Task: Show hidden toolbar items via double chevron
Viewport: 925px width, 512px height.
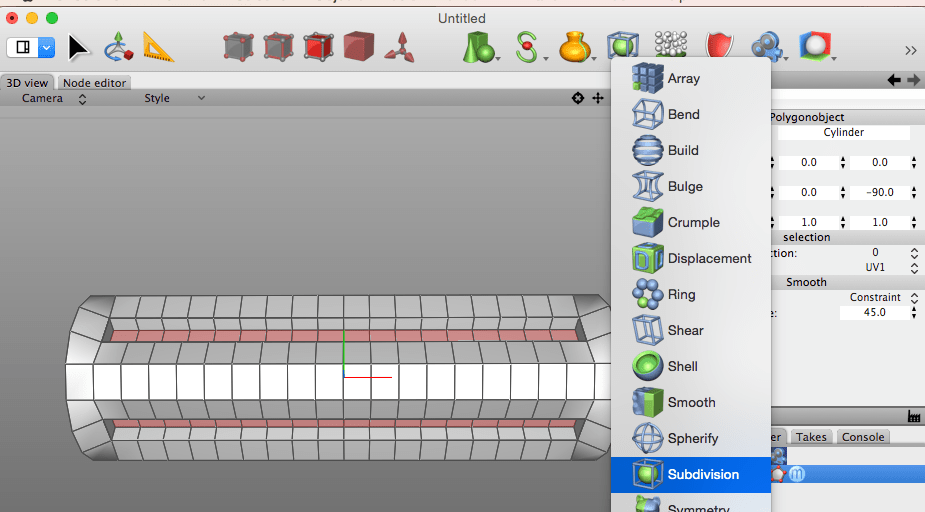Action: tap(911, 51)
